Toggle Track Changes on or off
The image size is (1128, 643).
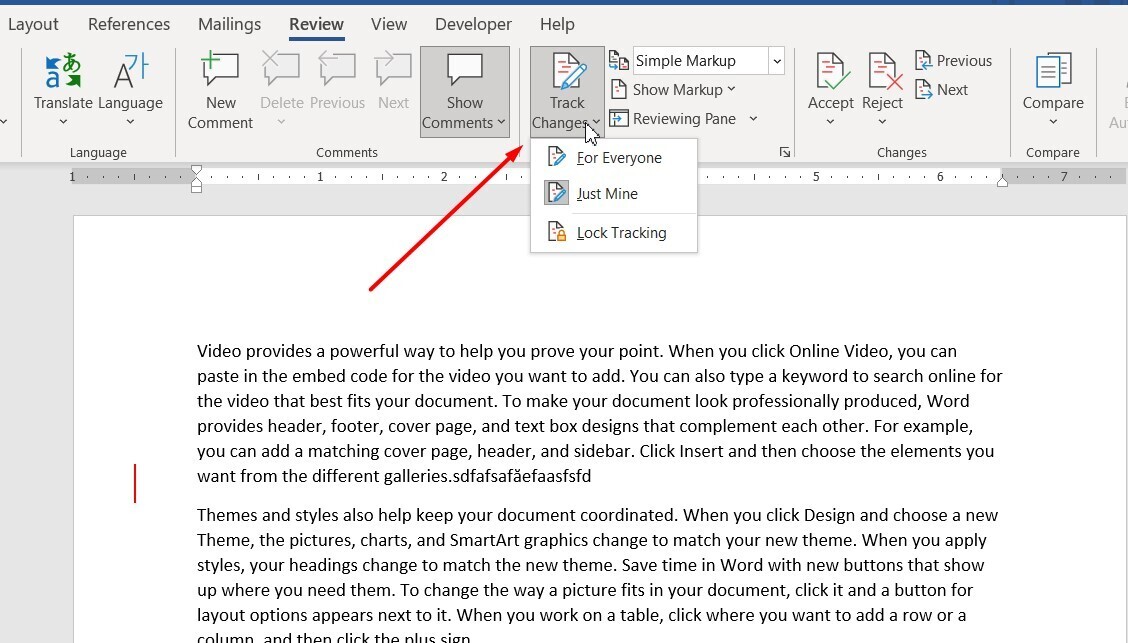[567, 73]
